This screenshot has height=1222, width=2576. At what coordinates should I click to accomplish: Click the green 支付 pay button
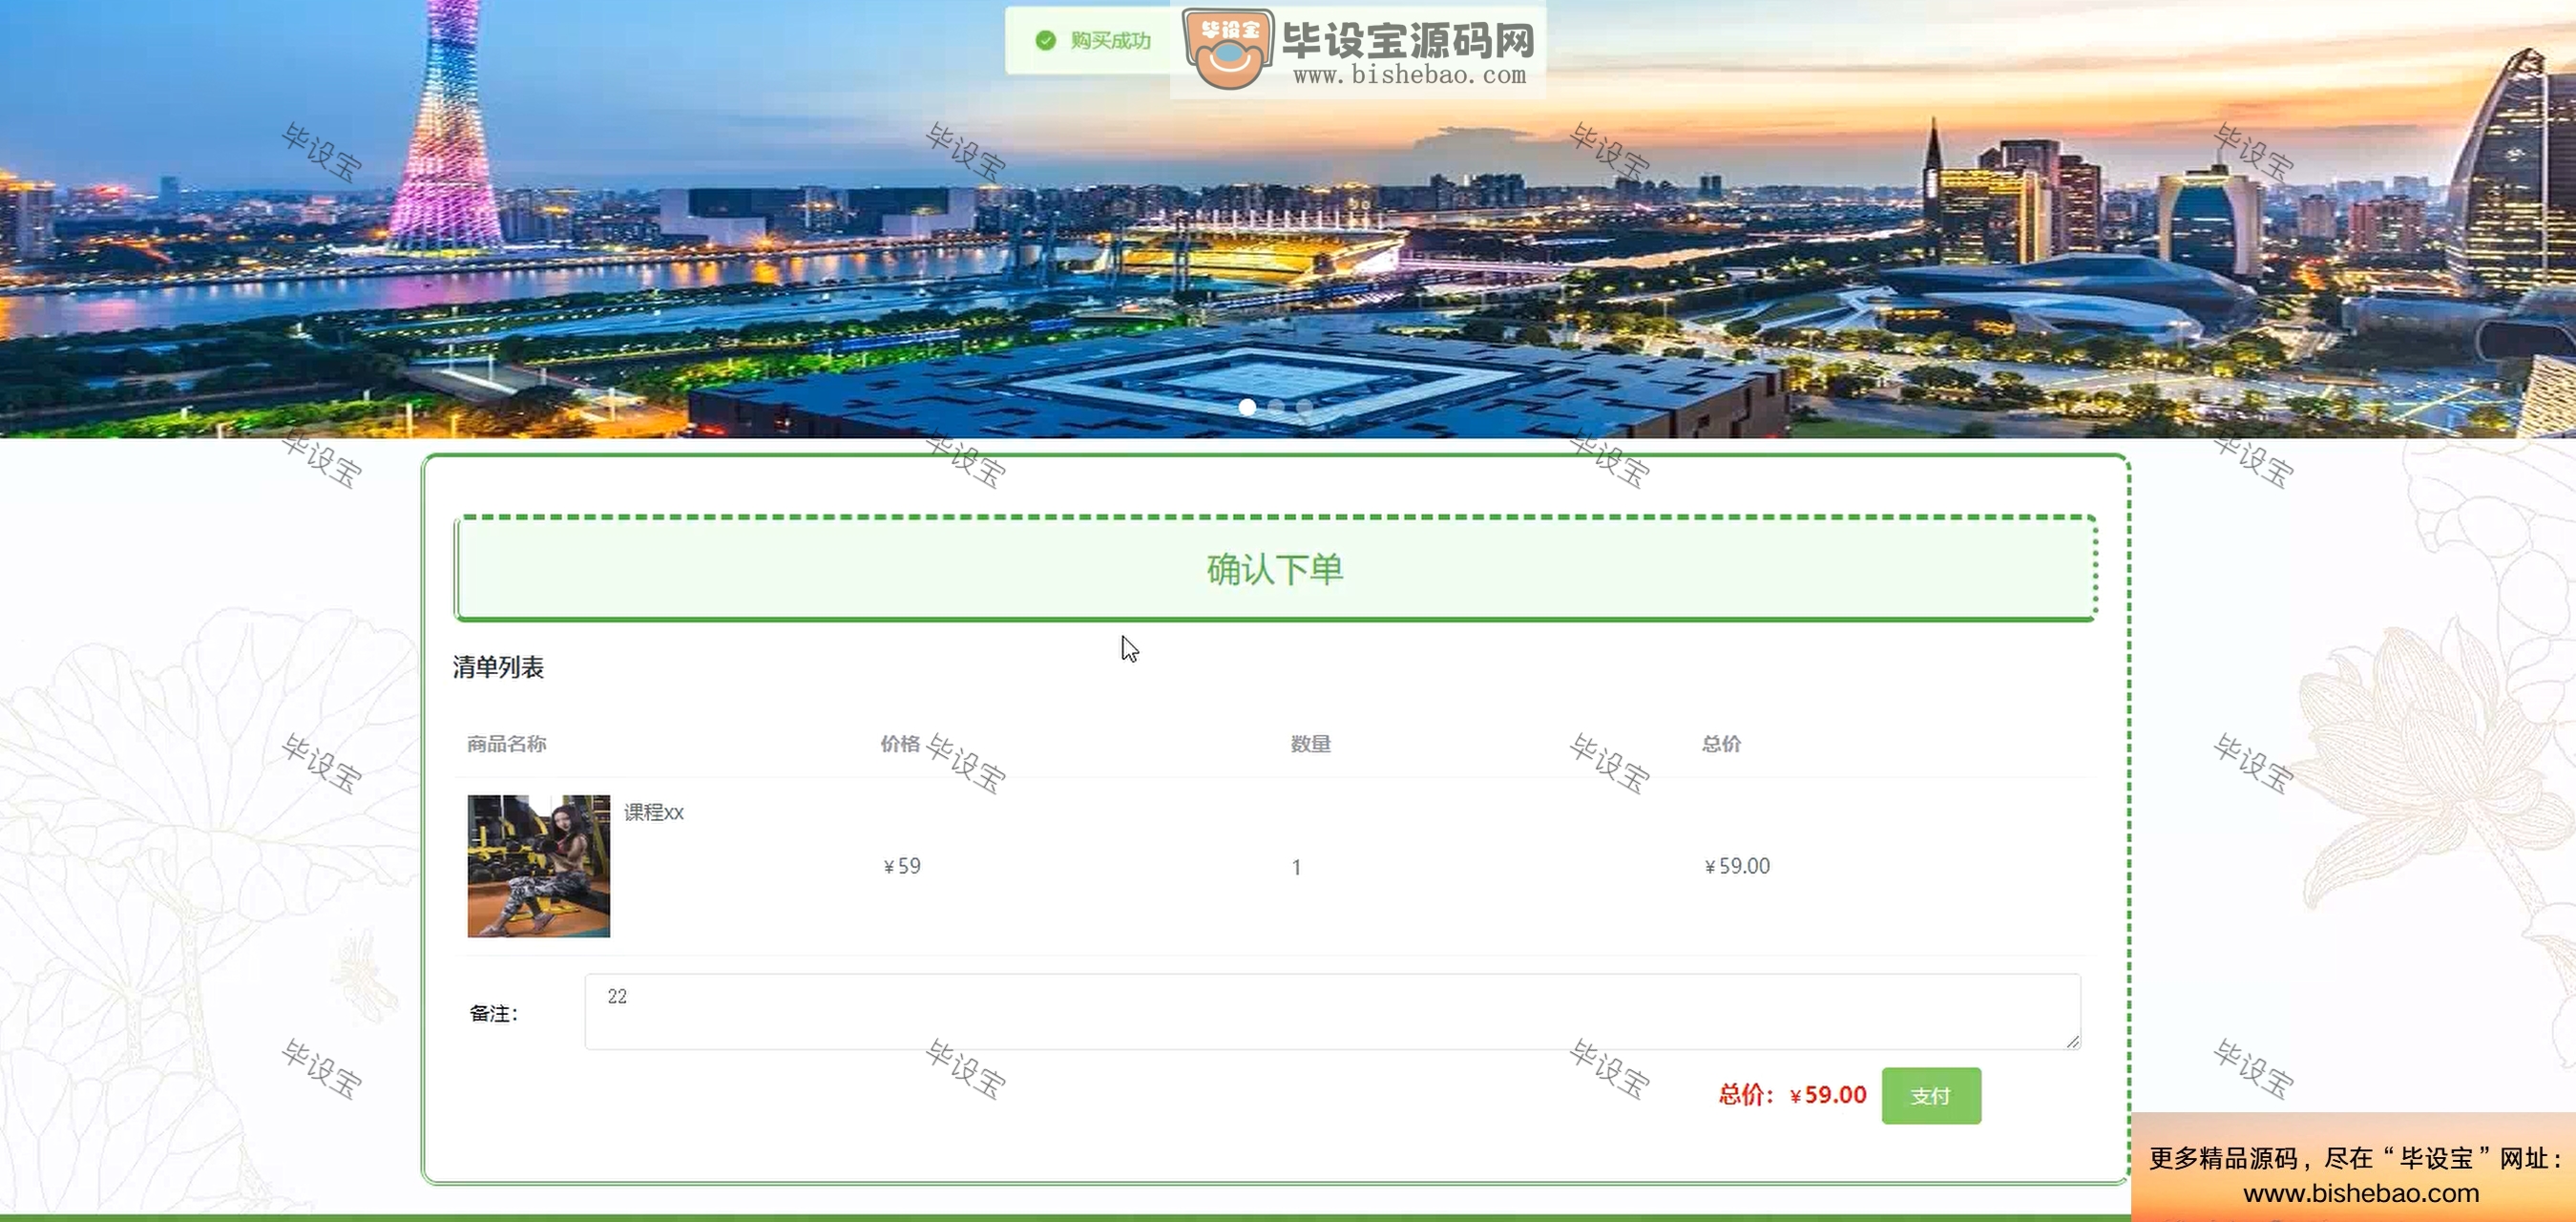click(x=1930, y=1095)
